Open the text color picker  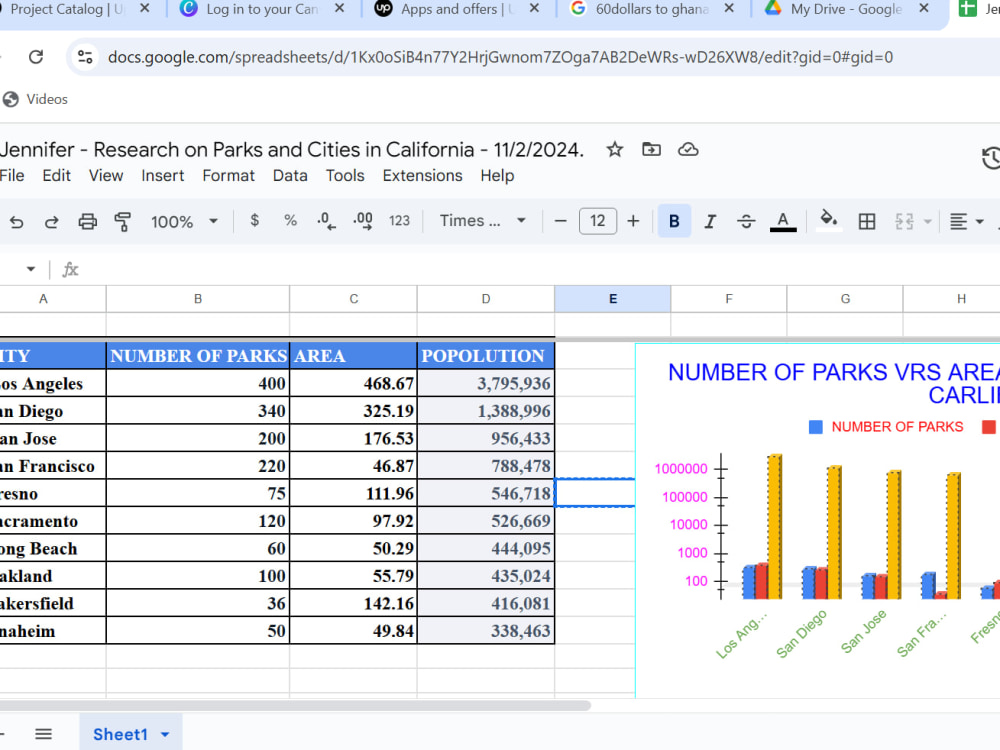click(x=783, y=221)
